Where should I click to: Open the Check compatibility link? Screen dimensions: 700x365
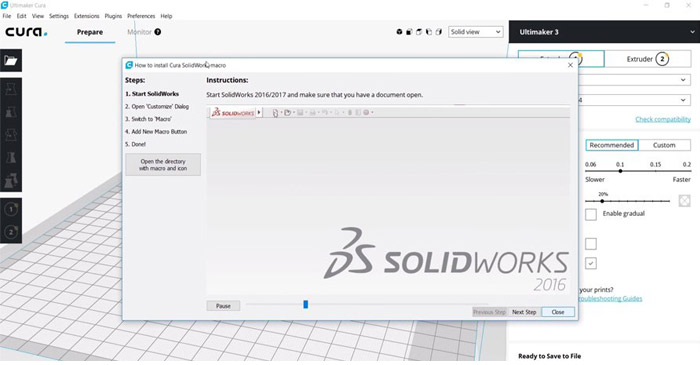(663, 119)
